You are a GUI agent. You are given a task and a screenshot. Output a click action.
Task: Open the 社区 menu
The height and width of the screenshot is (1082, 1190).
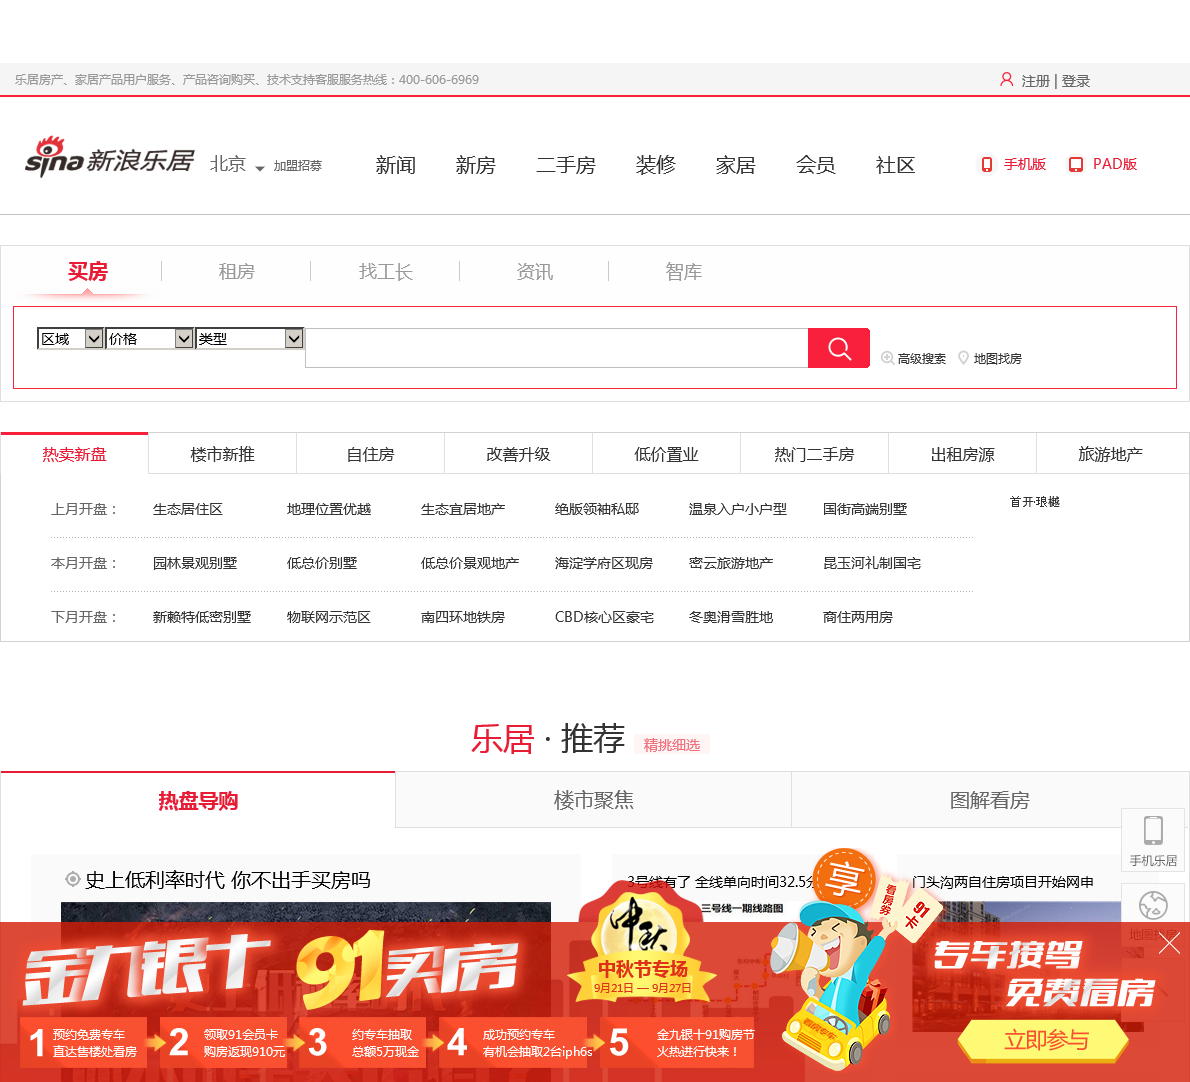pos(896,165)
